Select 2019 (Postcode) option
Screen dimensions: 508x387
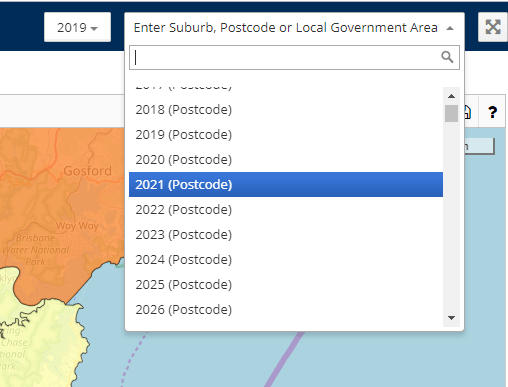[286, 135]
